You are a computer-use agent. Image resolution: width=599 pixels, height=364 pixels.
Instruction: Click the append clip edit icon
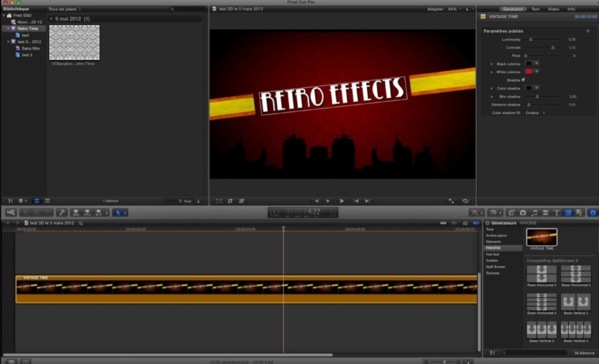click(x=99, y=212)
